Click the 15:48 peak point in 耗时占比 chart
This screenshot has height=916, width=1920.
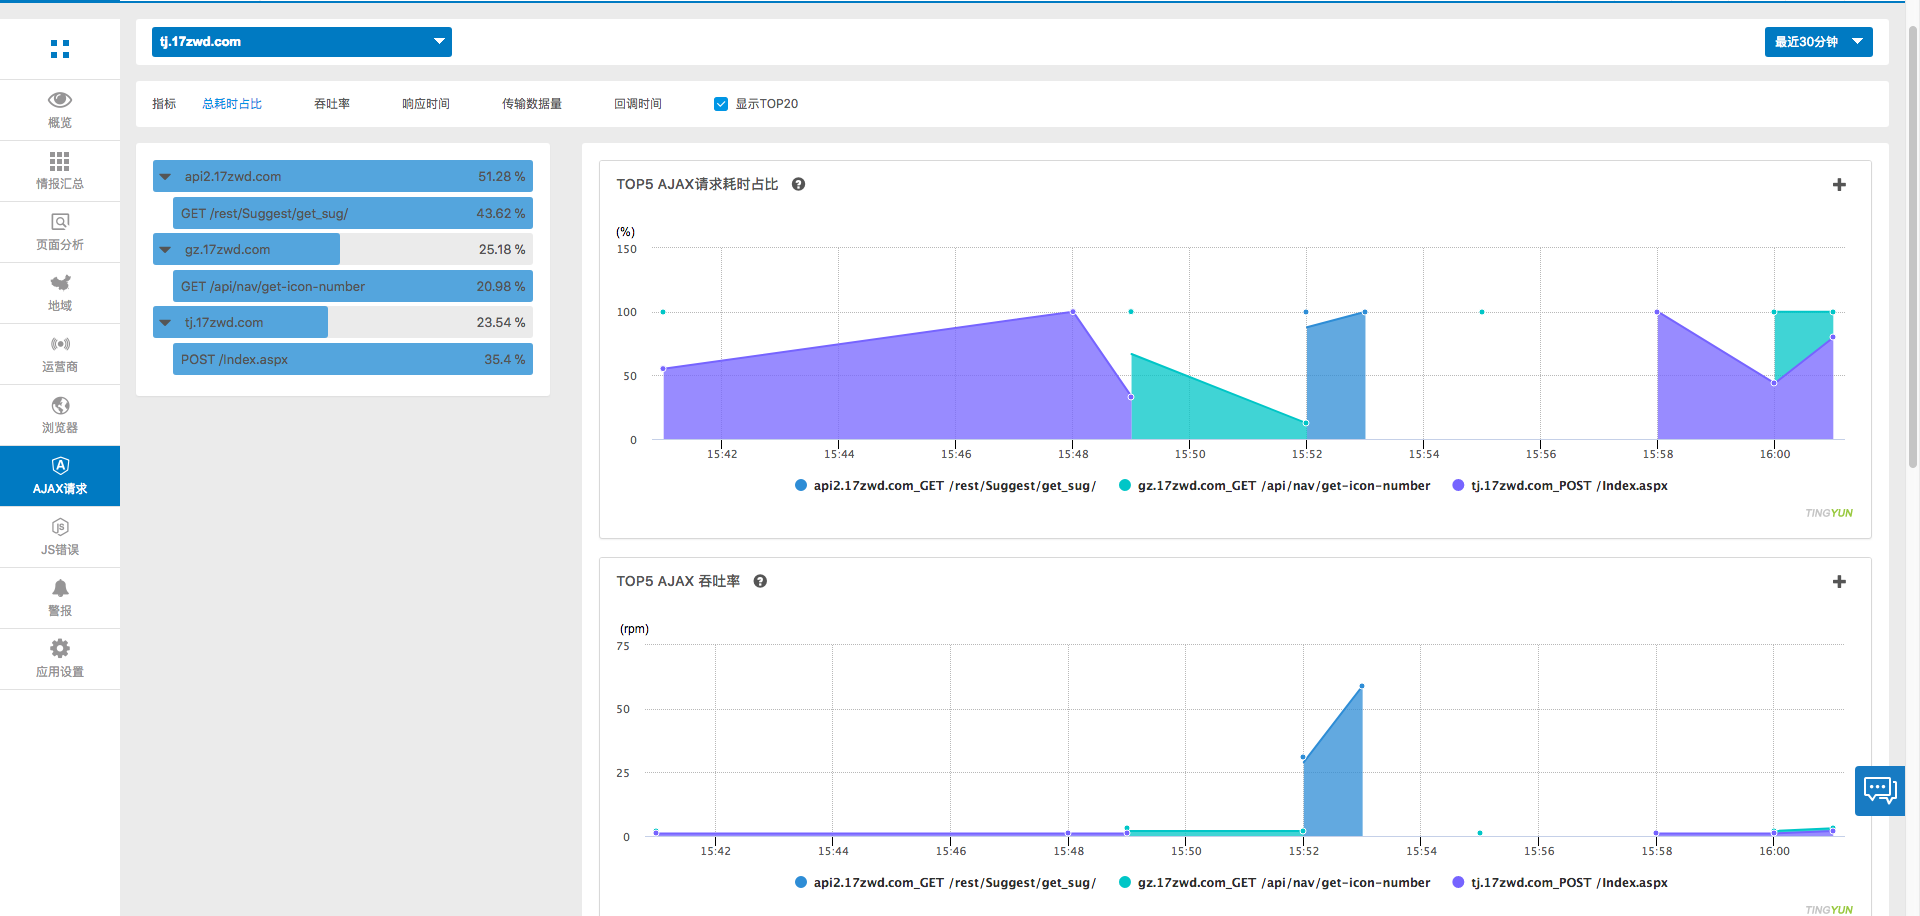point(1073,312)
